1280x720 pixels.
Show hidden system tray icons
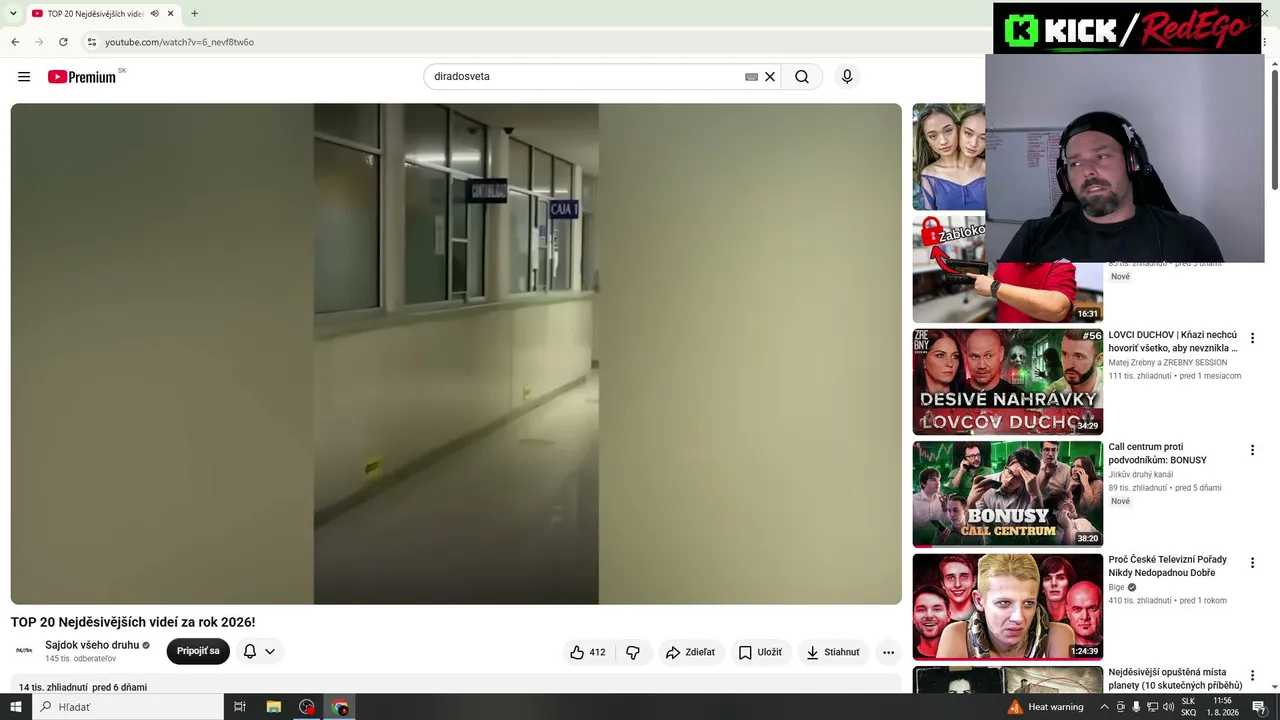1104,707
